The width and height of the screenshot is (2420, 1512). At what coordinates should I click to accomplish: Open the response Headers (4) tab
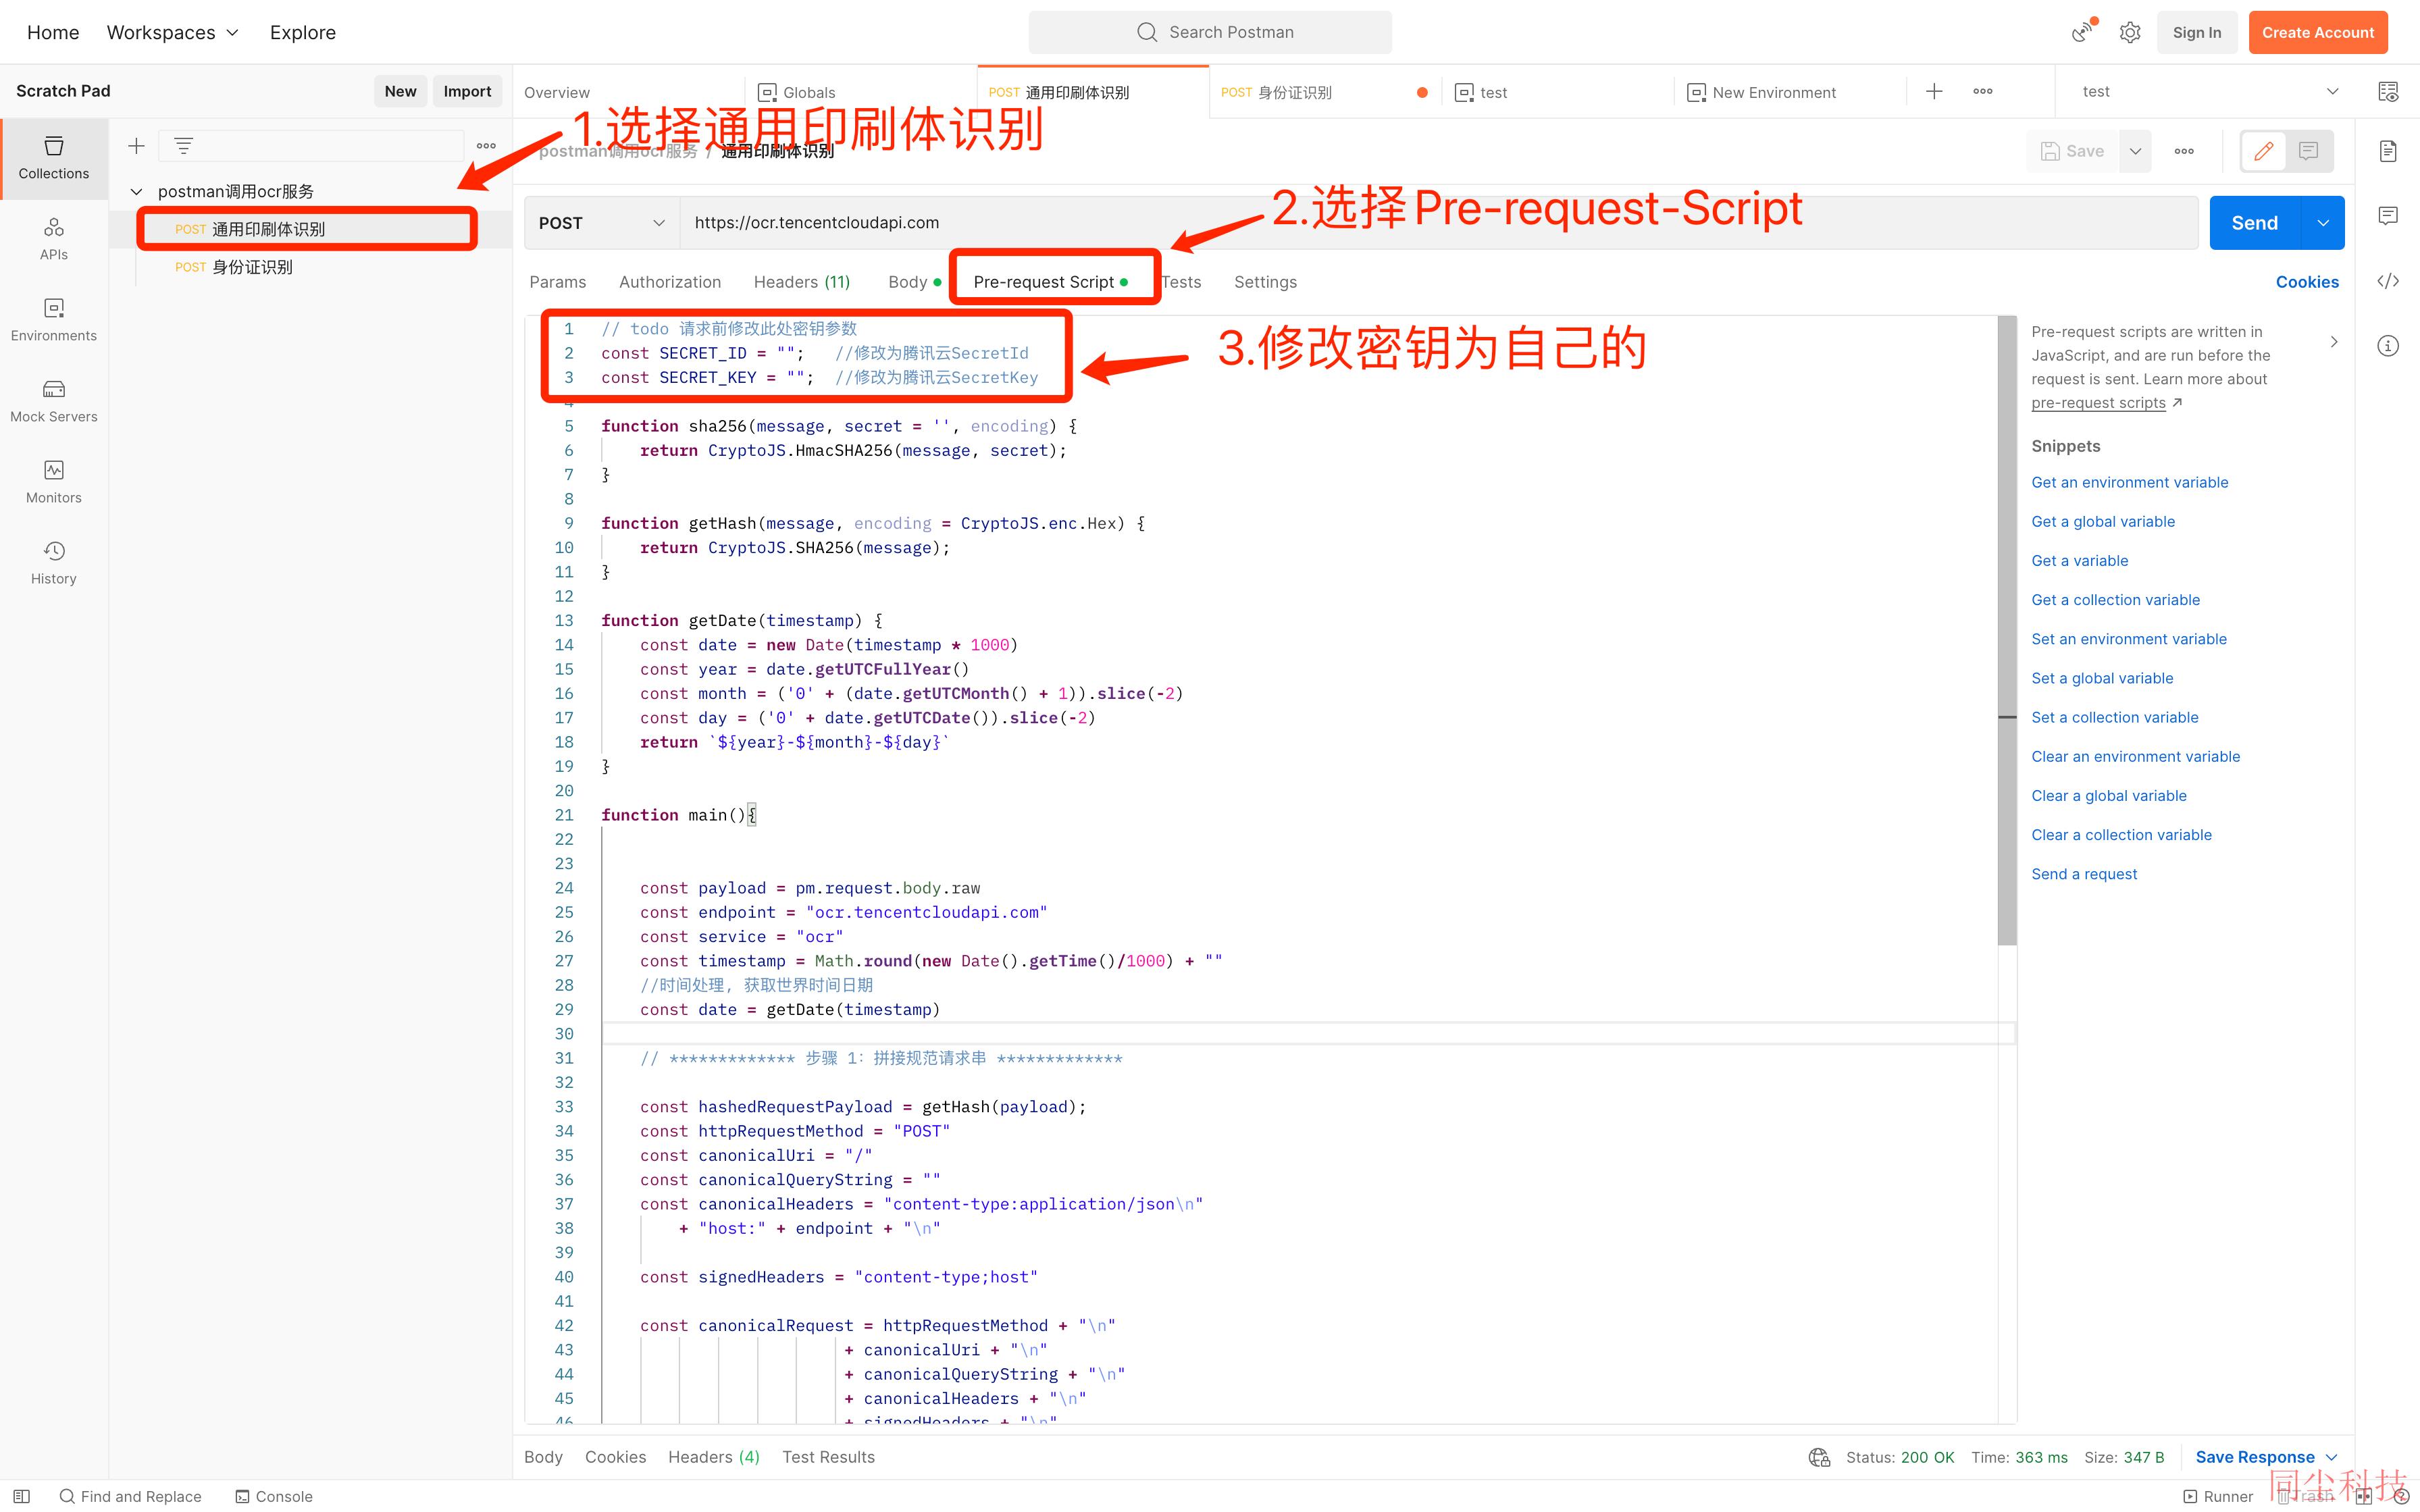[x=714, y=1457]
